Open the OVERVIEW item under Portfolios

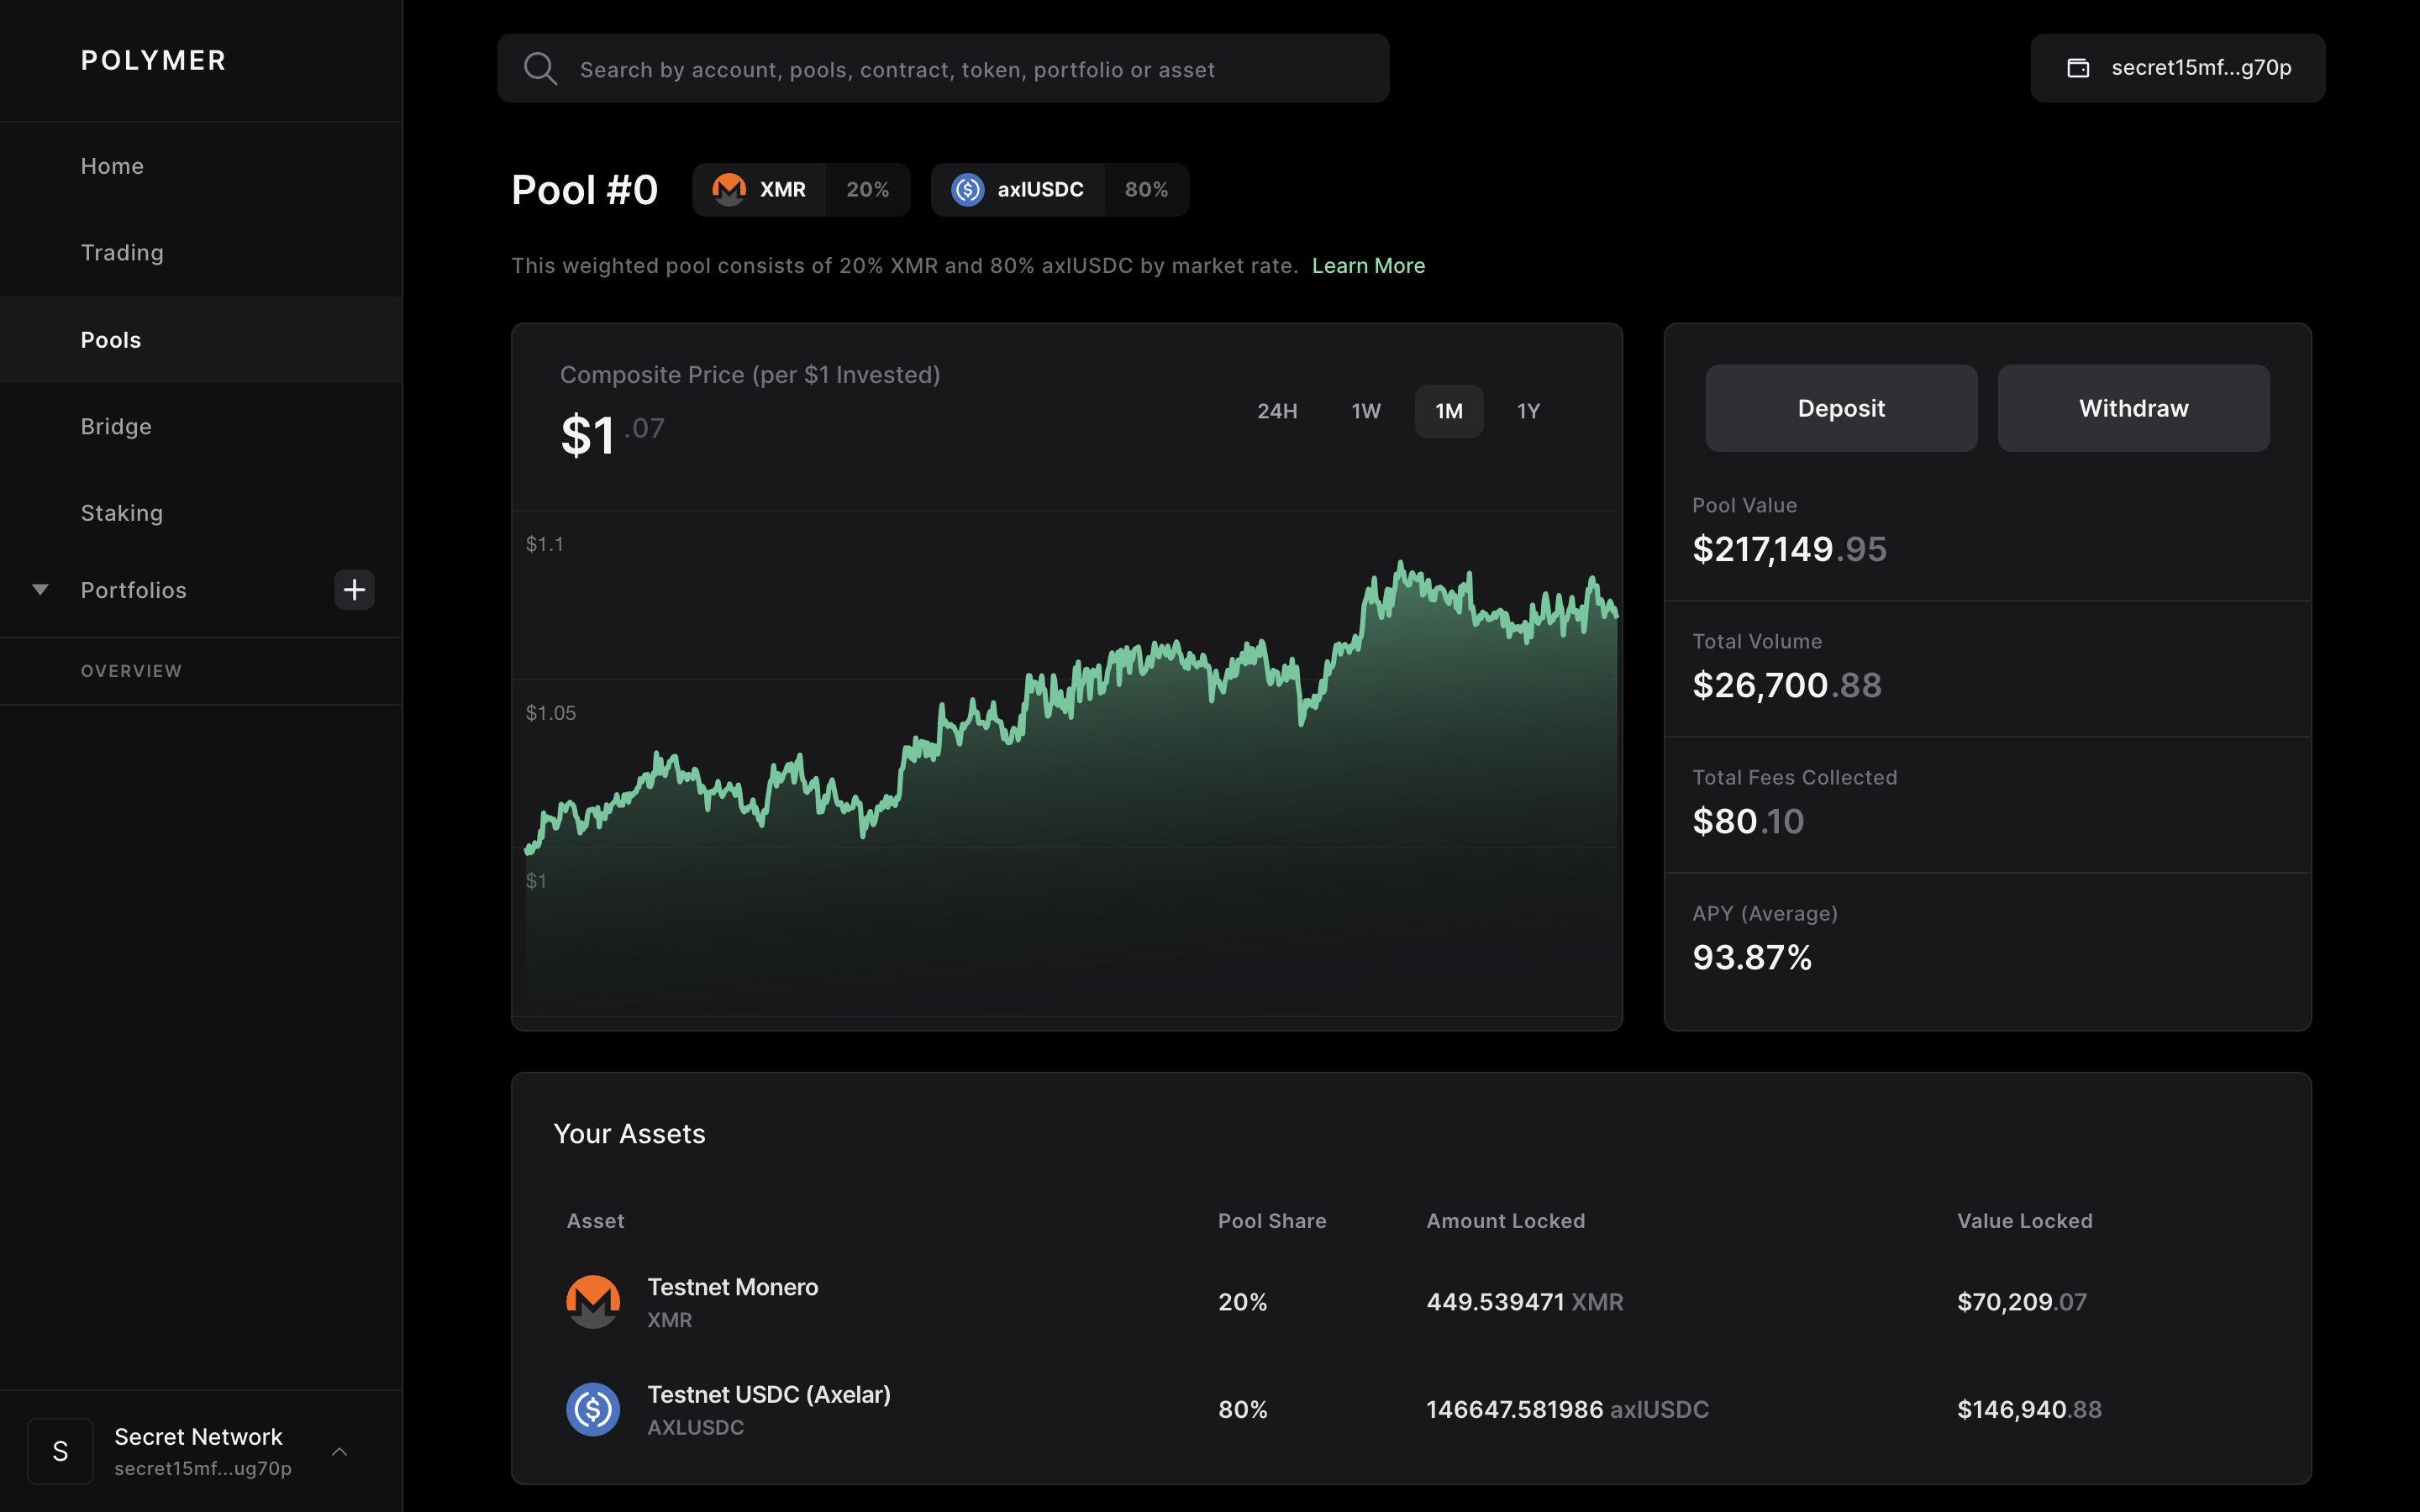(x=131, y=671)
